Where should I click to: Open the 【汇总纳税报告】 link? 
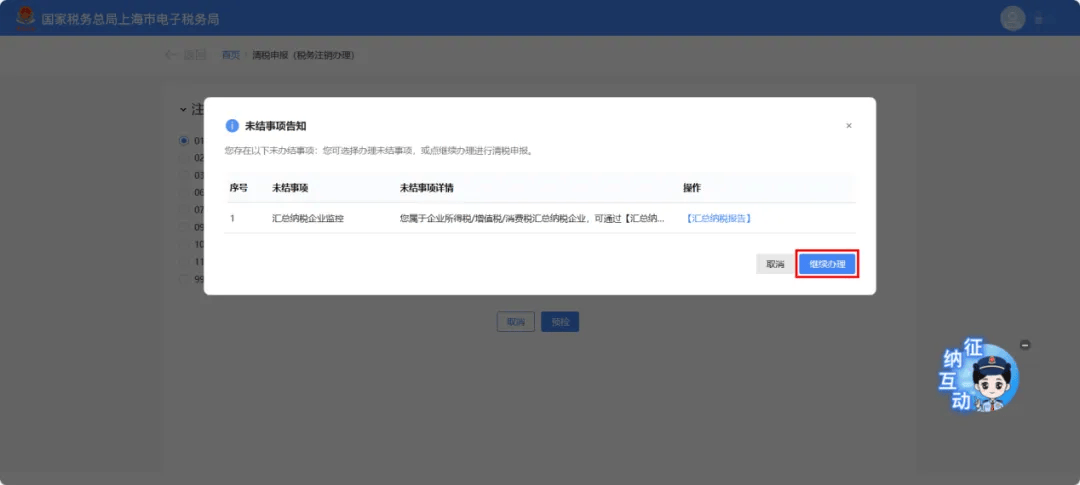coord(718,218)
